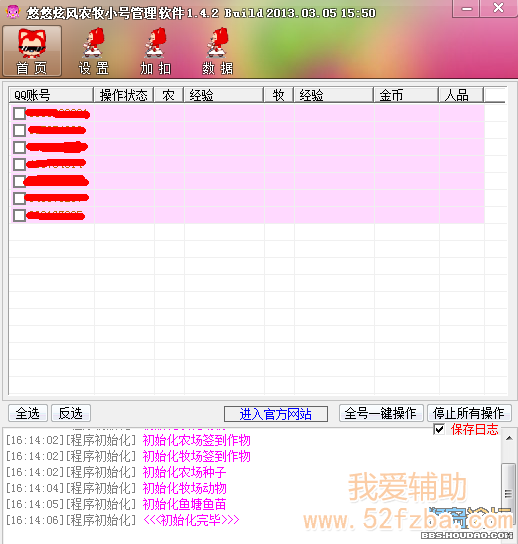The image size is (518, 544).
Task: Click the 金币 column header
Action: coord(406,95)
